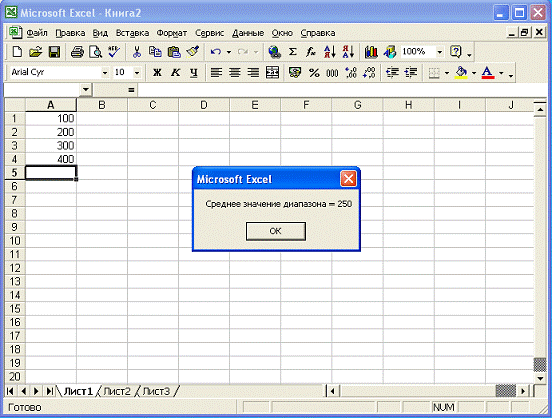Open the Paste Function fx icon
The image size is (552, 418).
311,52
